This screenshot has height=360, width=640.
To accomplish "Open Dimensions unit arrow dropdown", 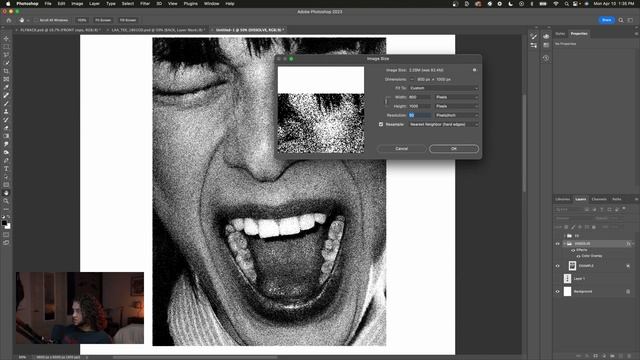I will pos(412,79).
